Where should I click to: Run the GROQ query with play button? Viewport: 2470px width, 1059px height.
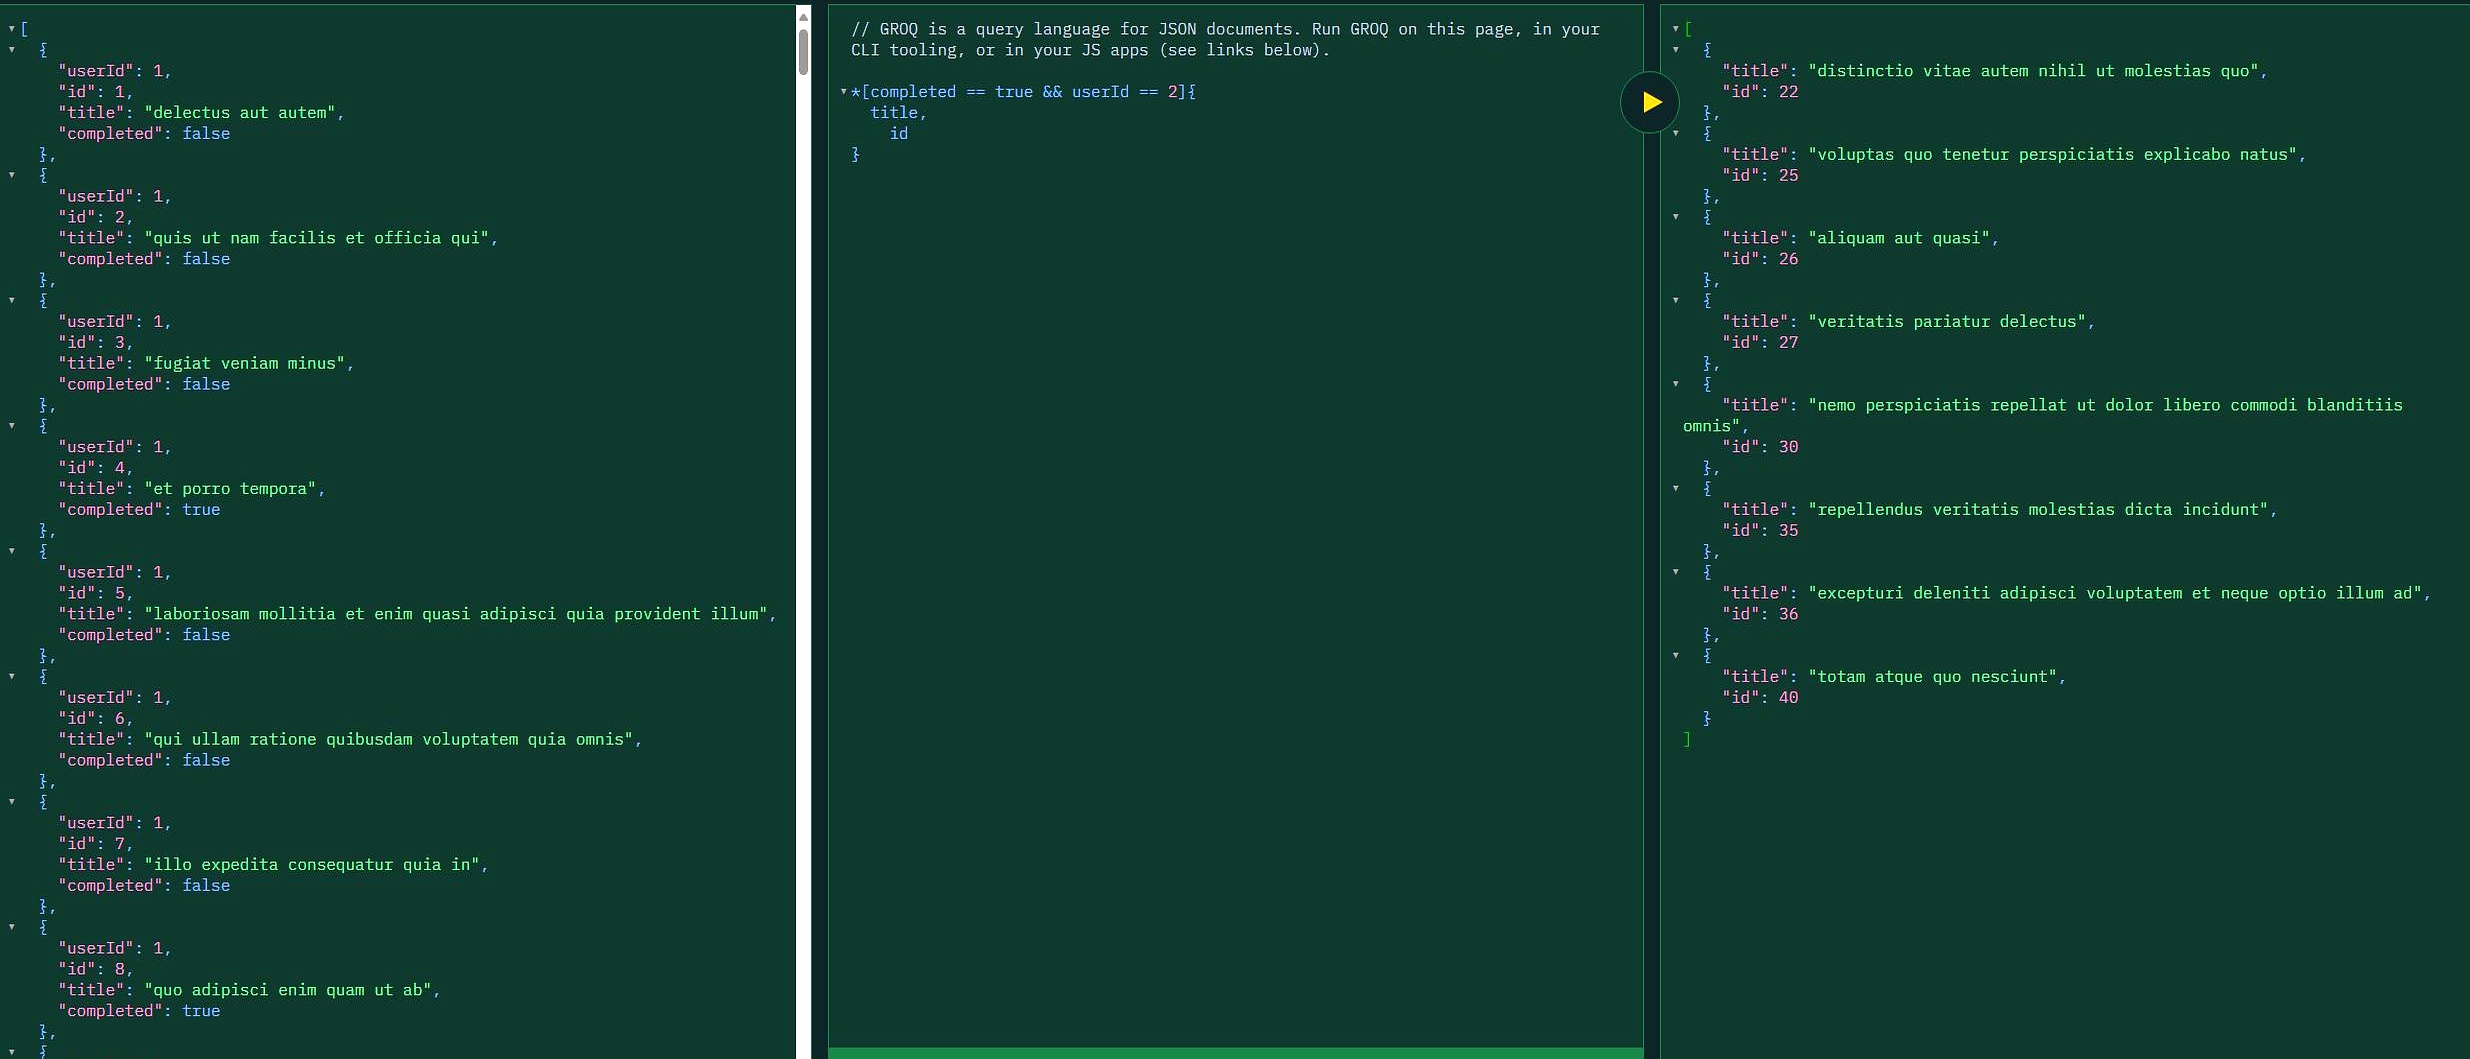[x=1650, y=102]
